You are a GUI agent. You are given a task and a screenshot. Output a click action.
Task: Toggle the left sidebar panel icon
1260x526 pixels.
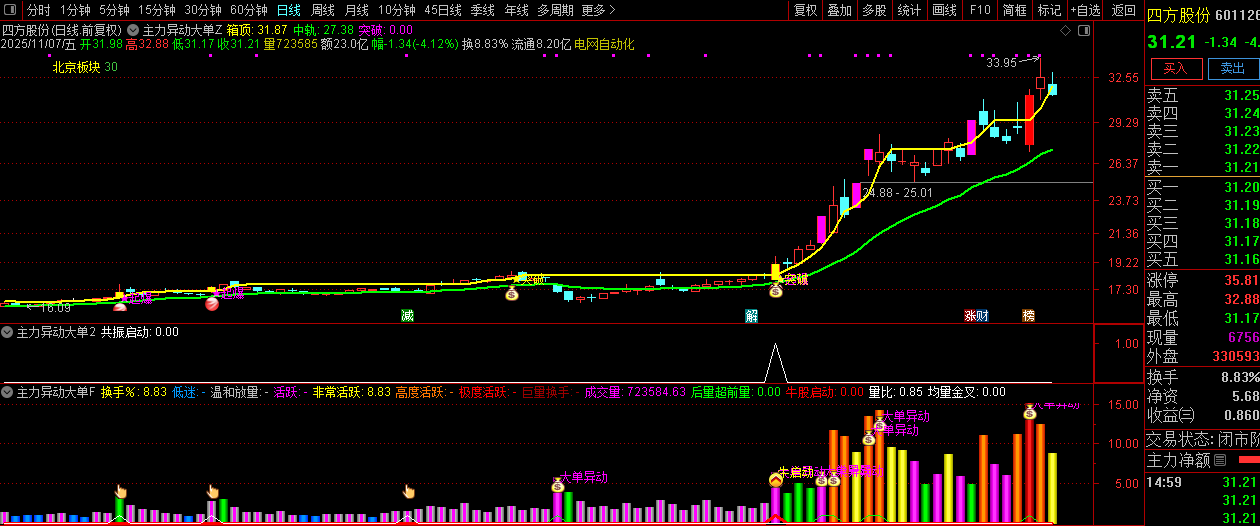point(11,10)
